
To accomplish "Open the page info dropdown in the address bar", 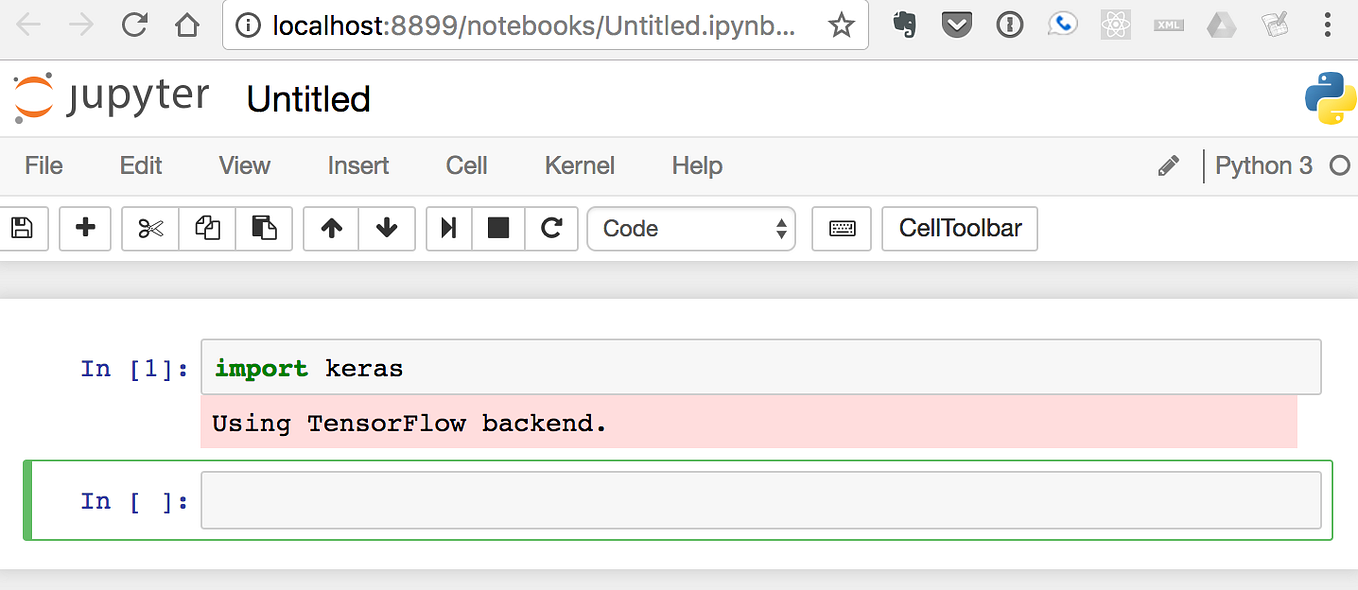I will point(247,25).
